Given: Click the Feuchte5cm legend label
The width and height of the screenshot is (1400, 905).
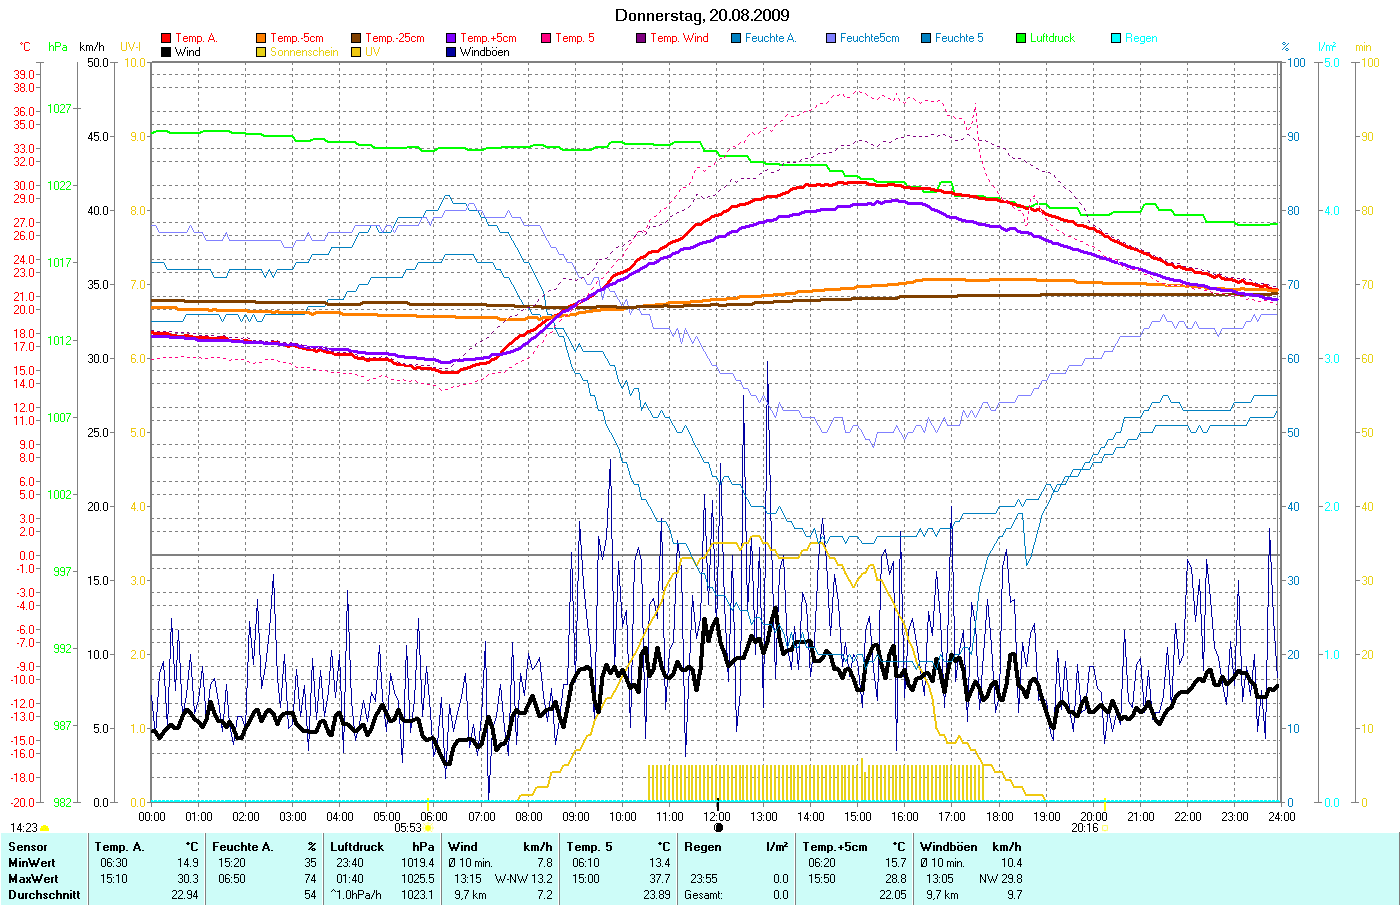Looking at the screenshot, I should (x=869, y=38).
